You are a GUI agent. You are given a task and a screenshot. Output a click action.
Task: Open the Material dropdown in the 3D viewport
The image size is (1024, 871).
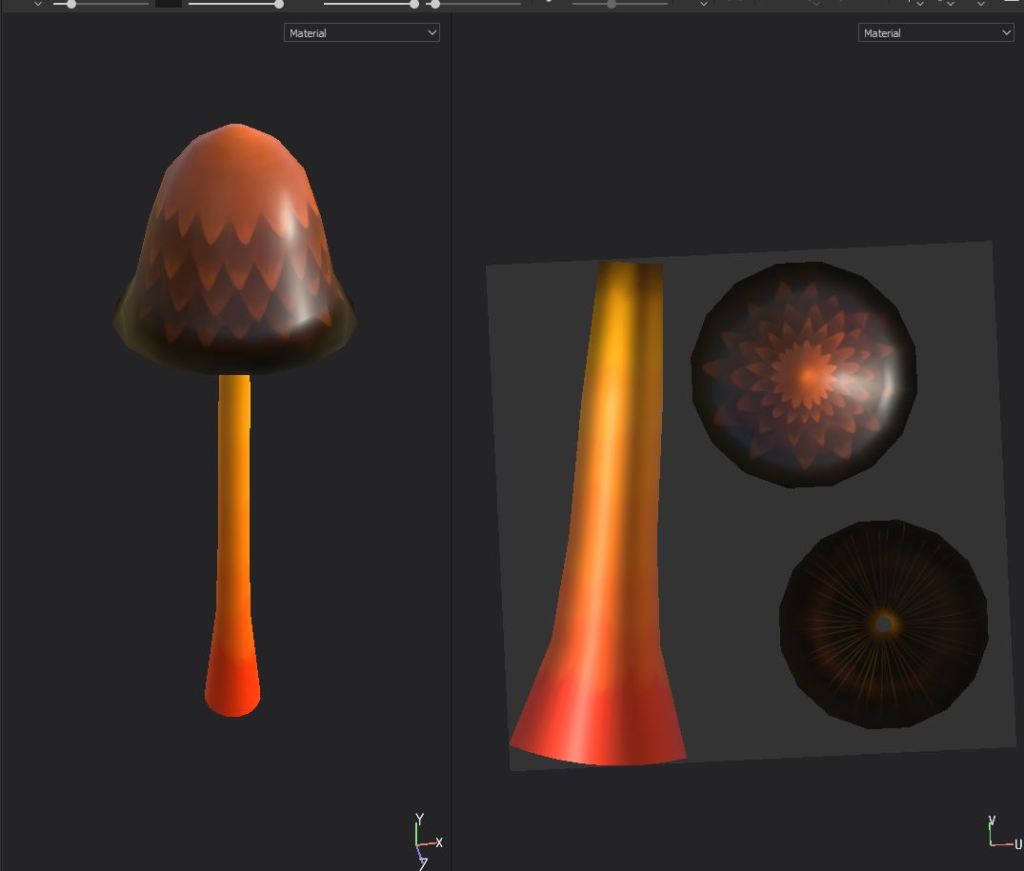tap(362, 33)
